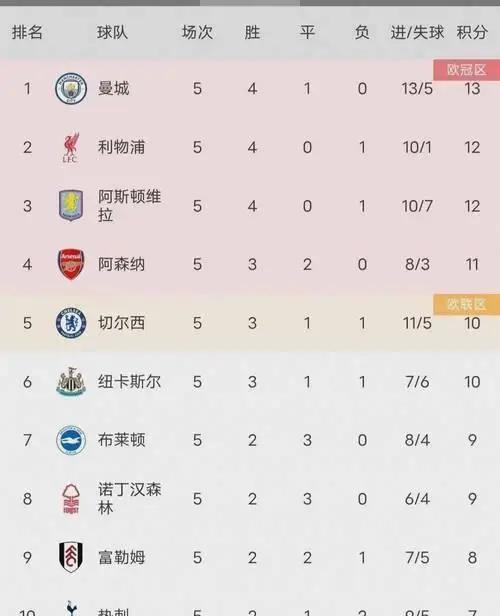This screenshot has height=616, width=500.
Task: Click the Chelsea club badge
Action: point(71,323)
